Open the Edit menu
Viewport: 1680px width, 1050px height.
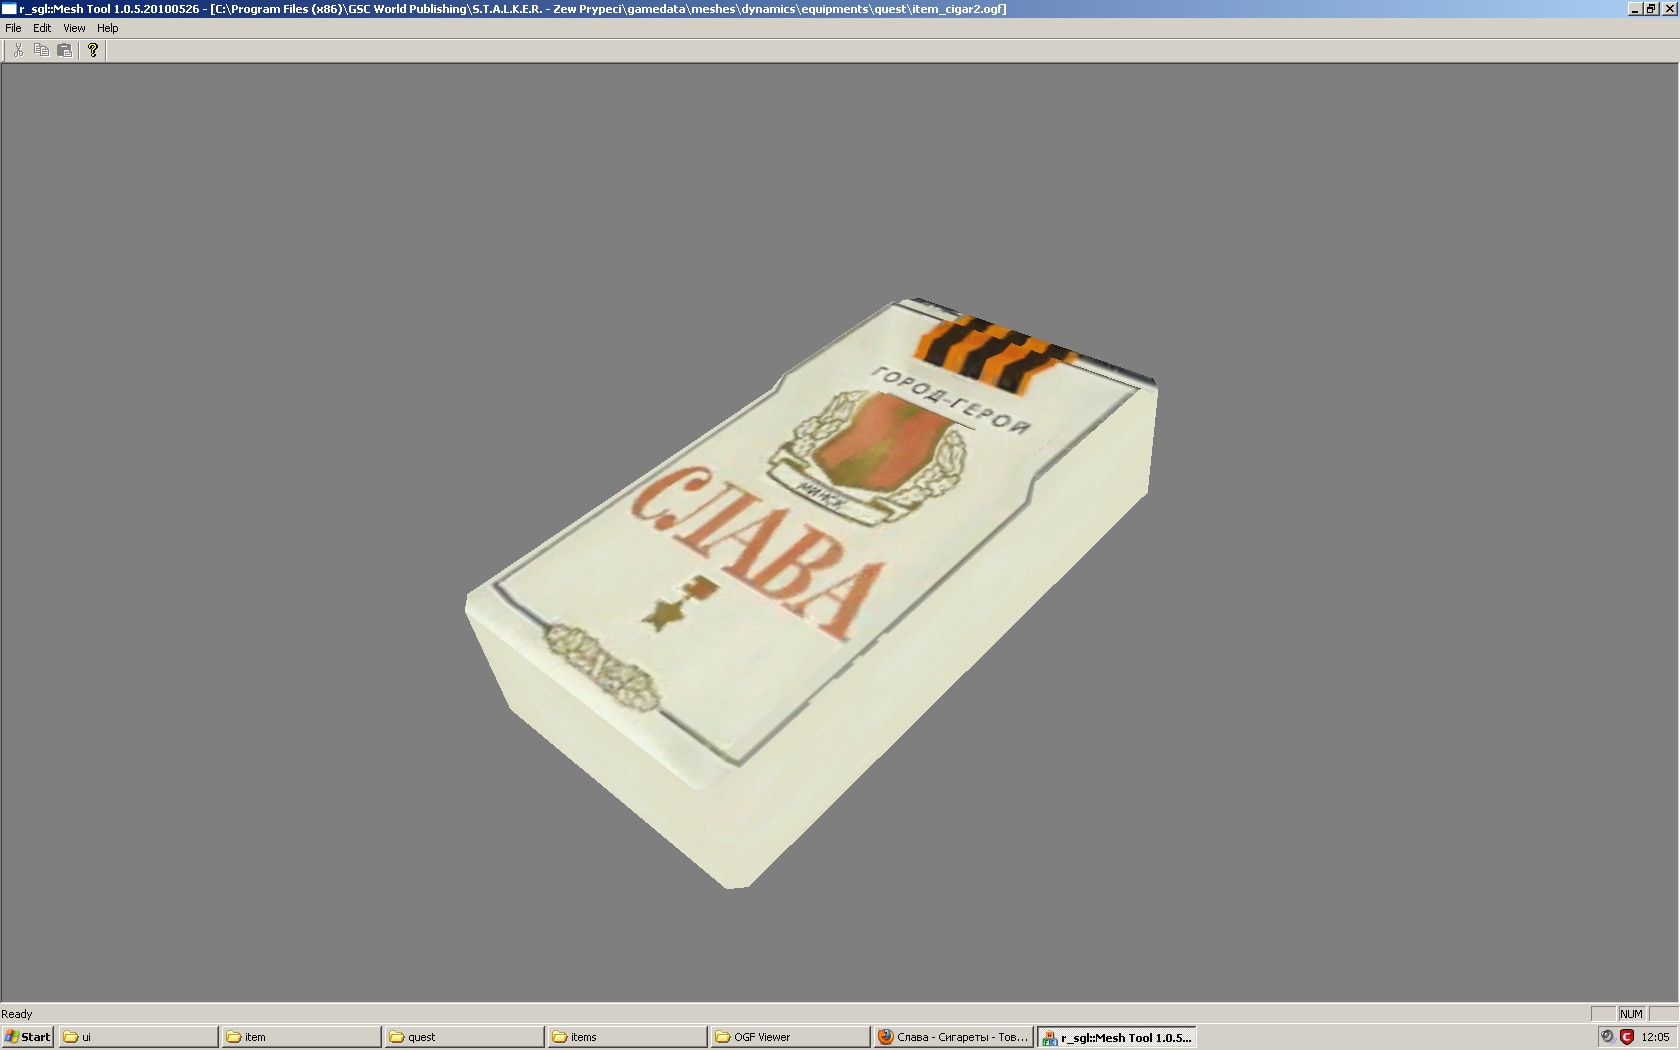pos(42,28)
